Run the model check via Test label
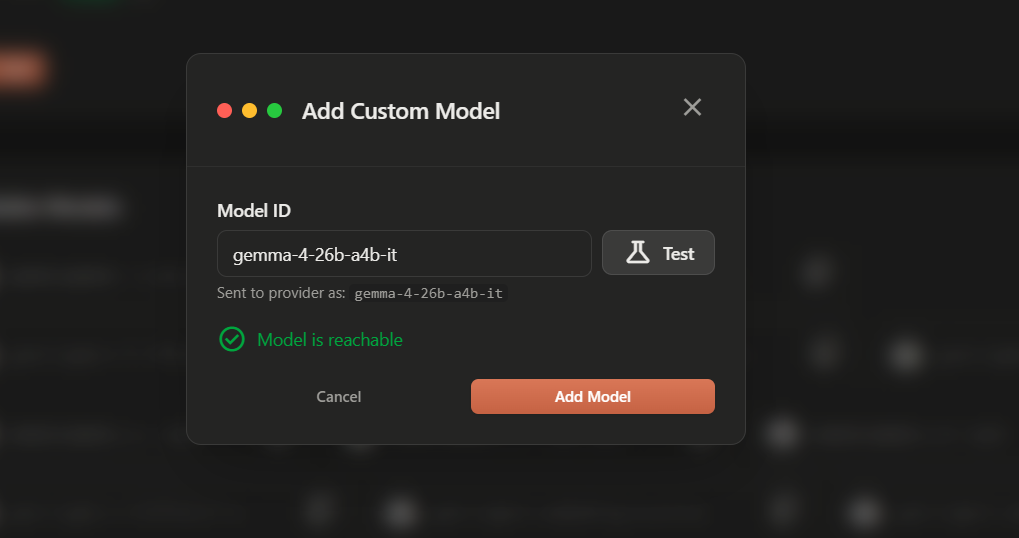The width and height of the screenshot is (1019, 538). click(x=678, y=254)
